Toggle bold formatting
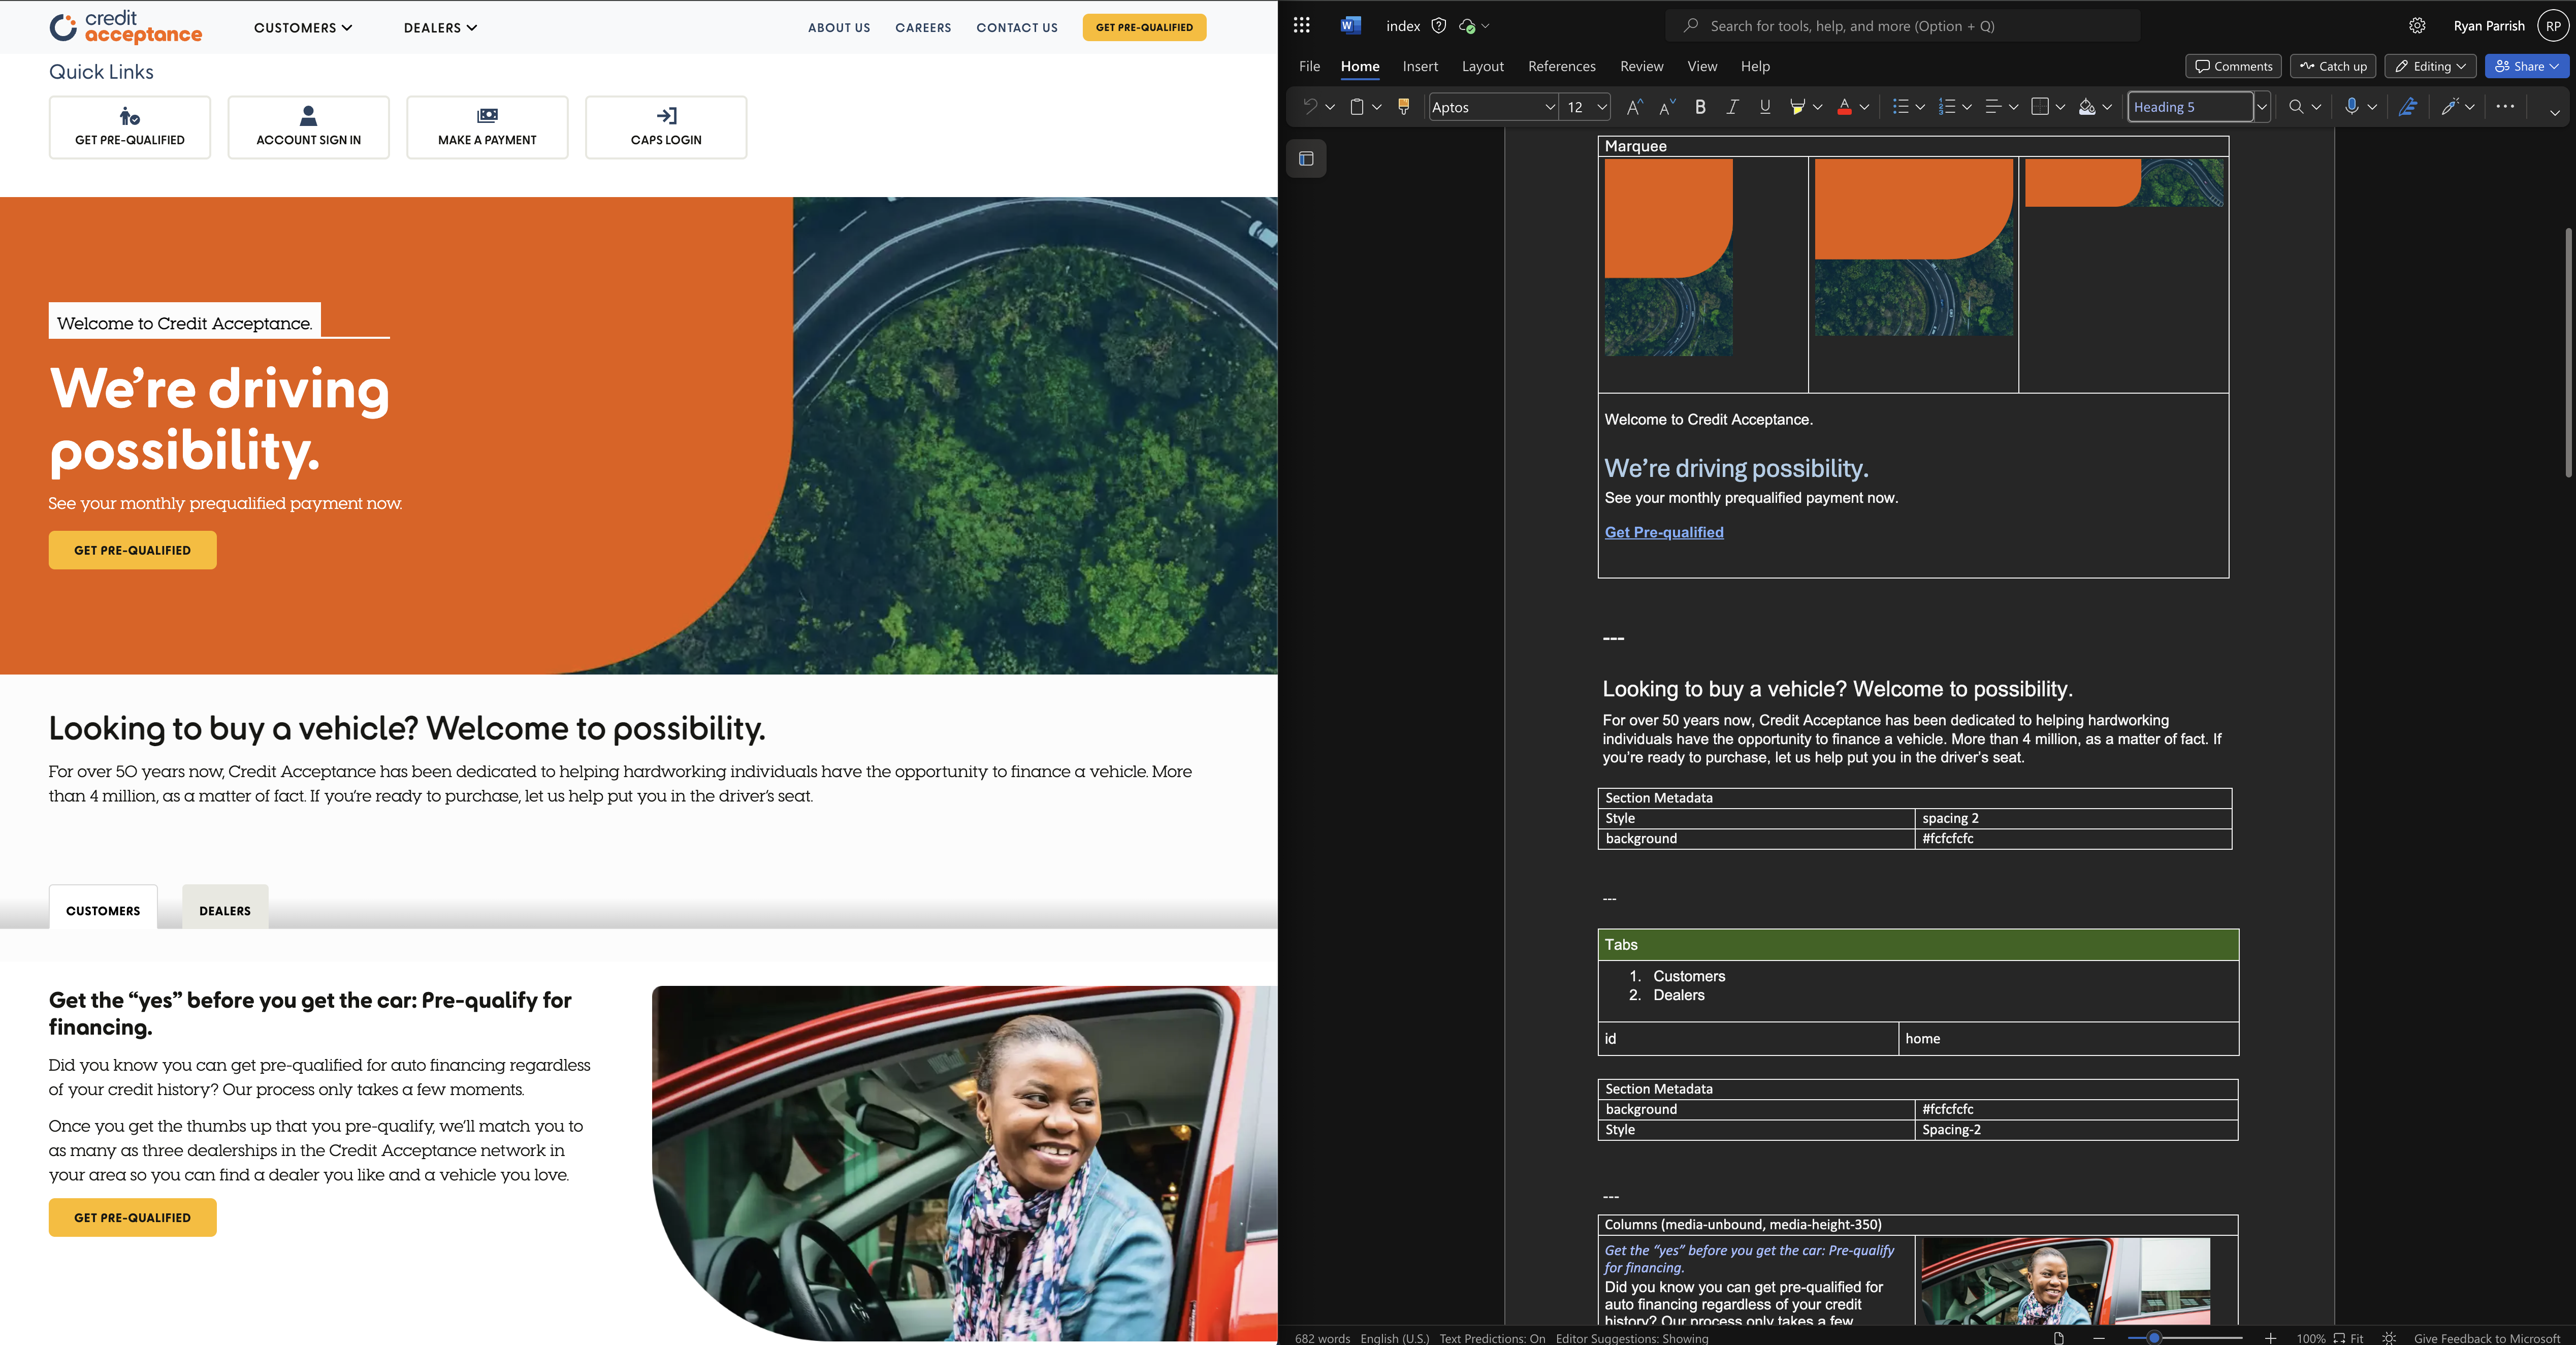This screenshot has width=2576, height=1345. pos(1700,107)
